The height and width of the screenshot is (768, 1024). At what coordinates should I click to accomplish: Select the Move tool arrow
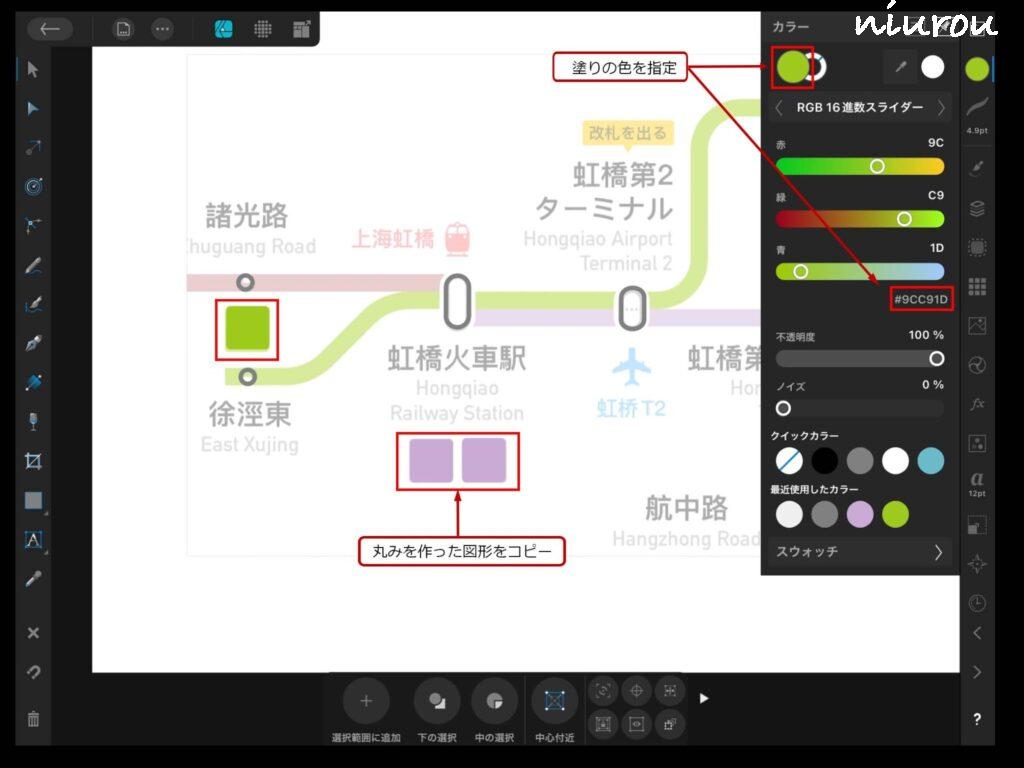tap(33, 69)
